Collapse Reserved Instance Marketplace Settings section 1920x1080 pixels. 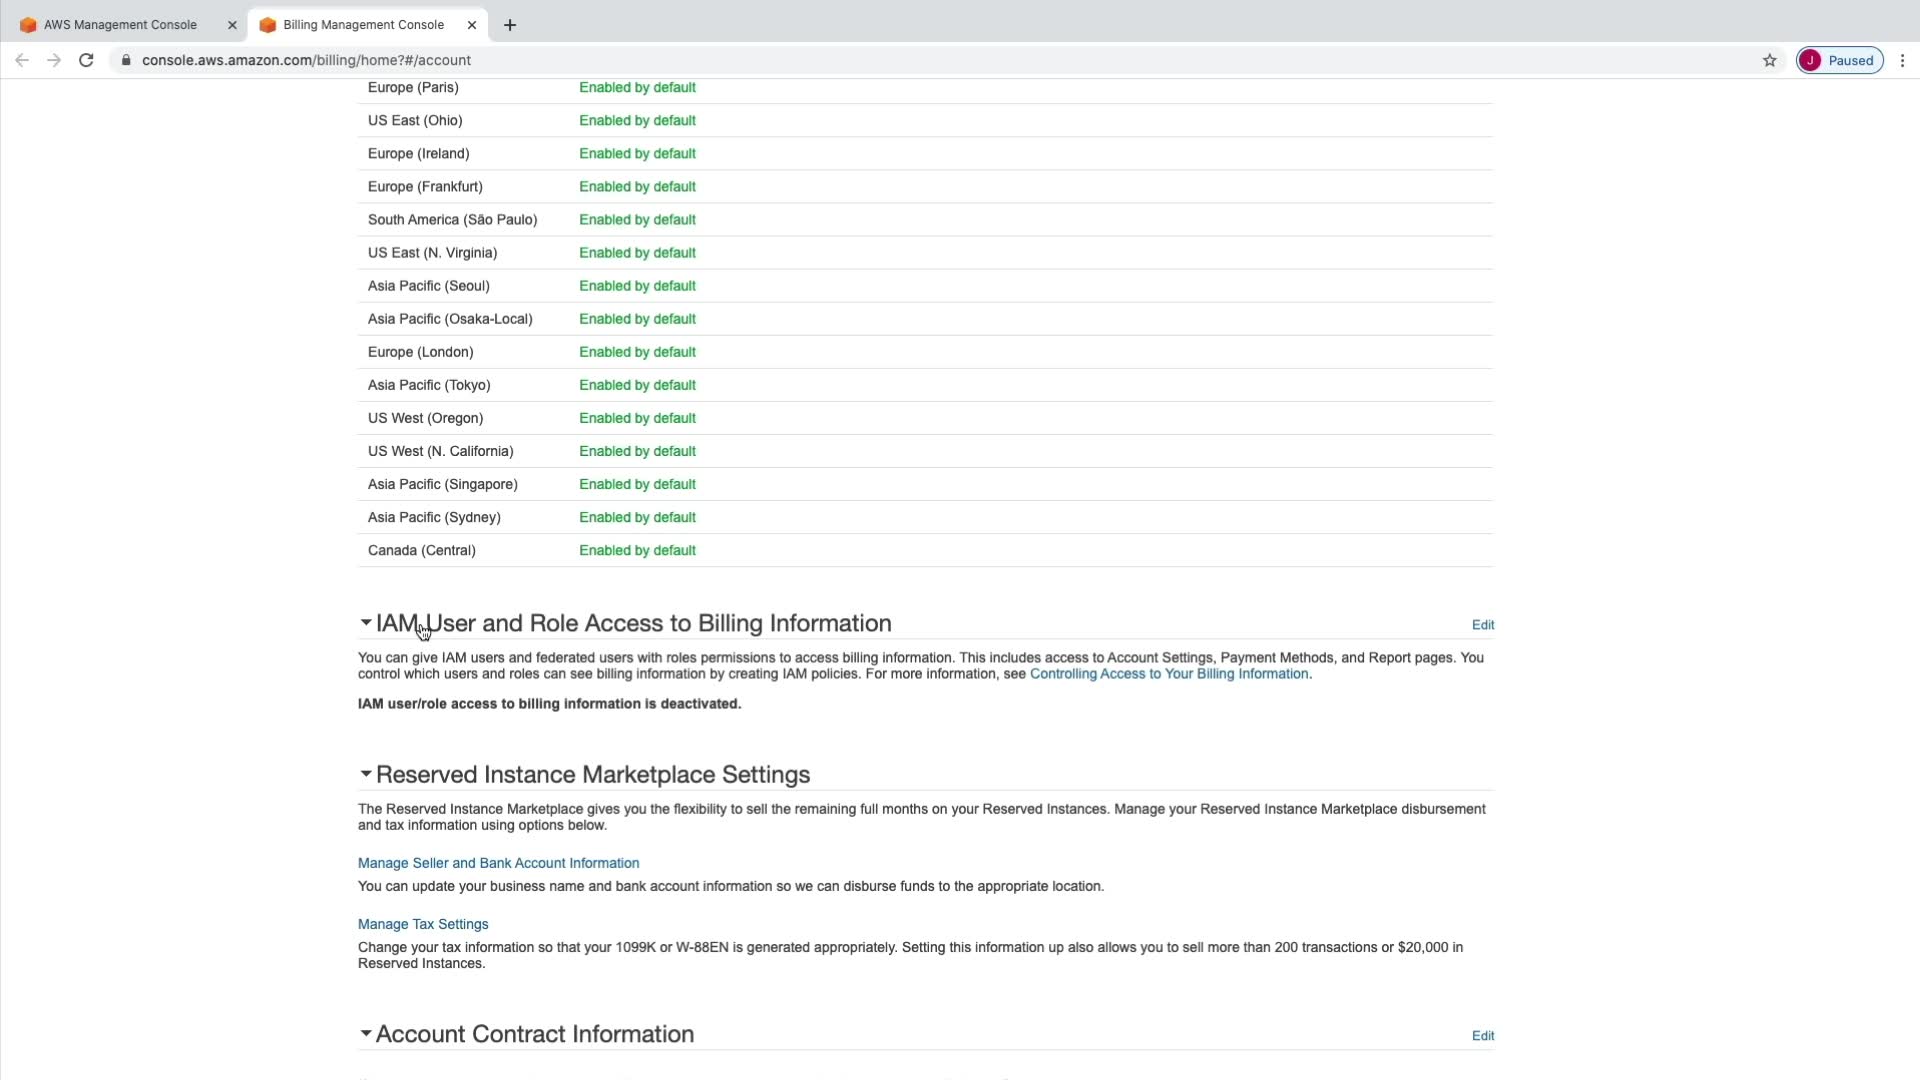coord(366,774)
